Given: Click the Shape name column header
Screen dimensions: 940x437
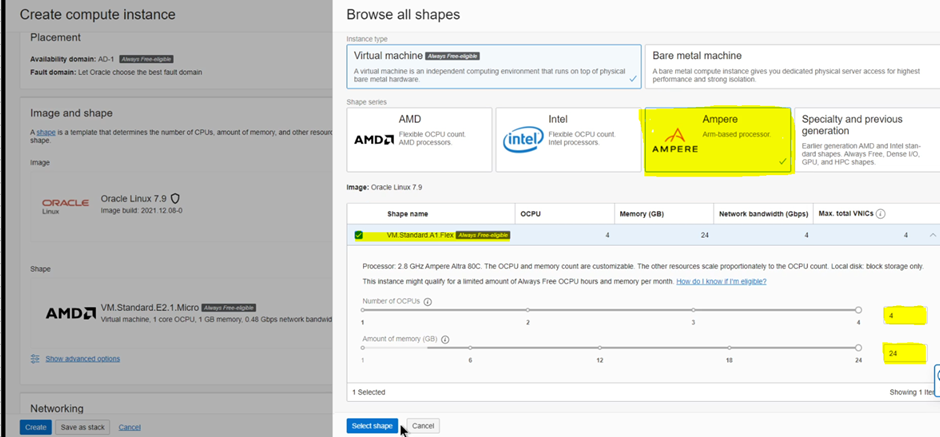Looking at the screenshot, I should 408,214.
